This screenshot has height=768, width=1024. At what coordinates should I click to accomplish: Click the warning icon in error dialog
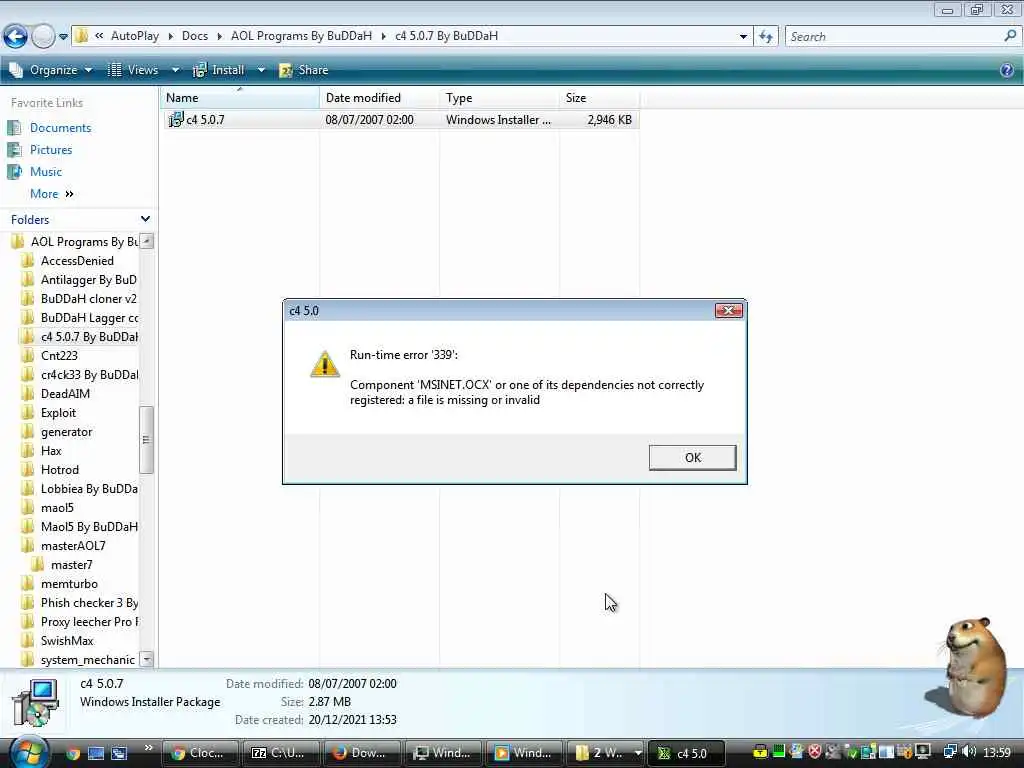[x=325, y=364]
